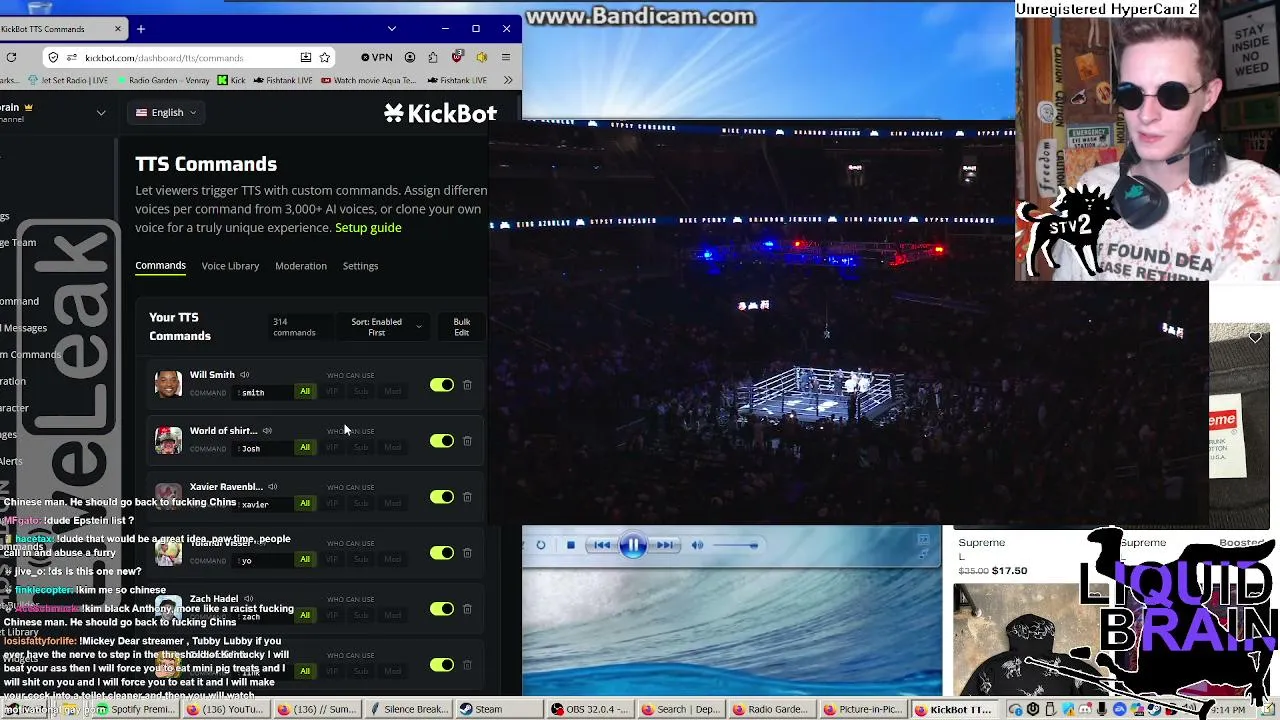Open the English language dropdown
This screenshot has height=720, width=1280.
click(166, 113)
